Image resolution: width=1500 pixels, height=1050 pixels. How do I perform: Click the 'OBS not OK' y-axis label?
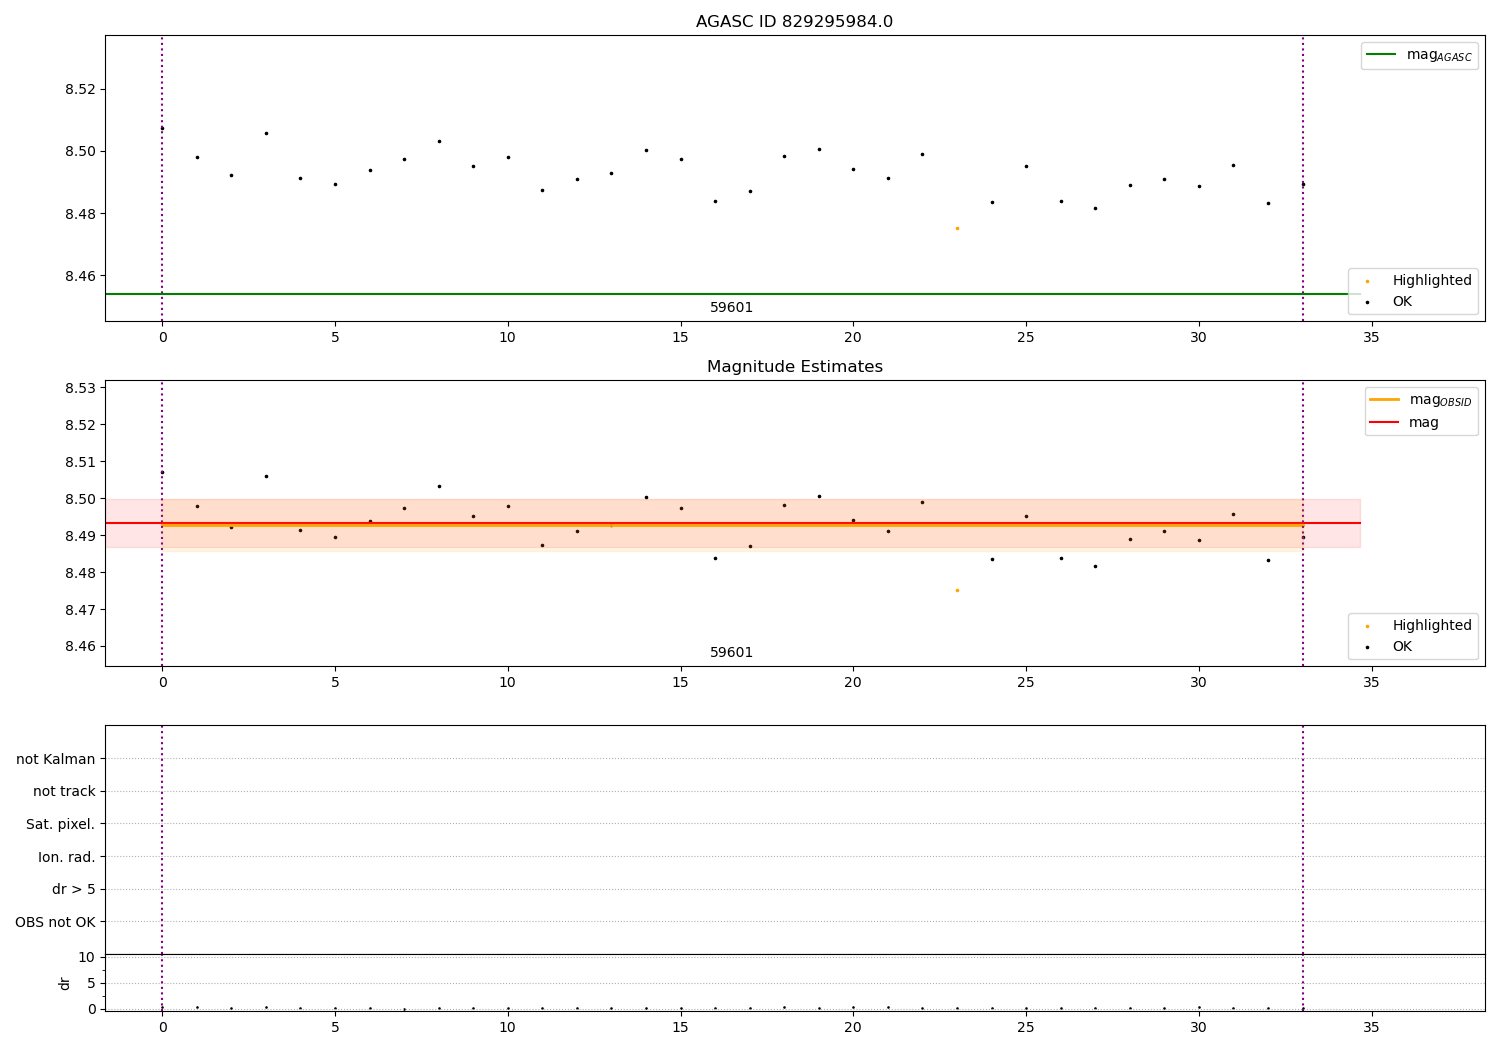(55, 922)
